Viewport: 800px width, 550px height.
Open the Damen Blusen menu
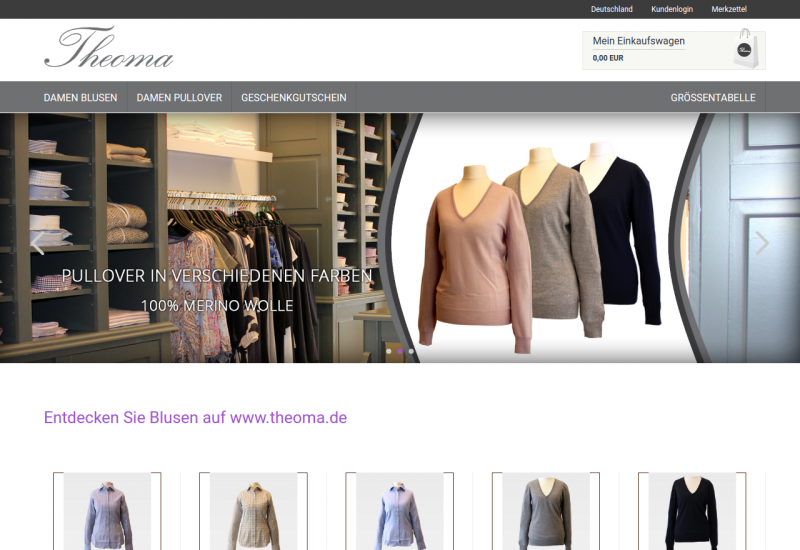80,98
